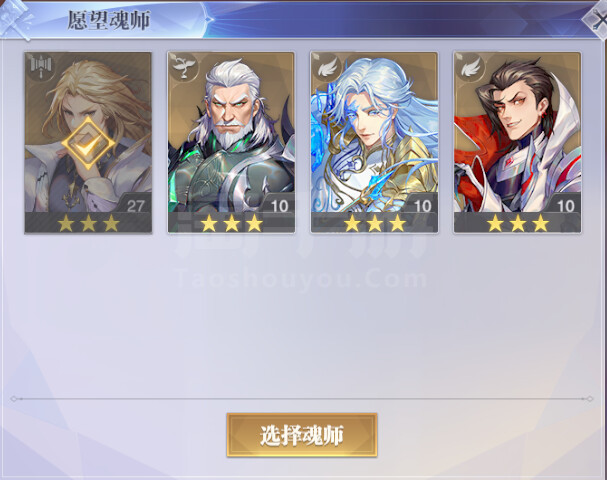Click level 27 badge on blonde hero

point(135,206)
